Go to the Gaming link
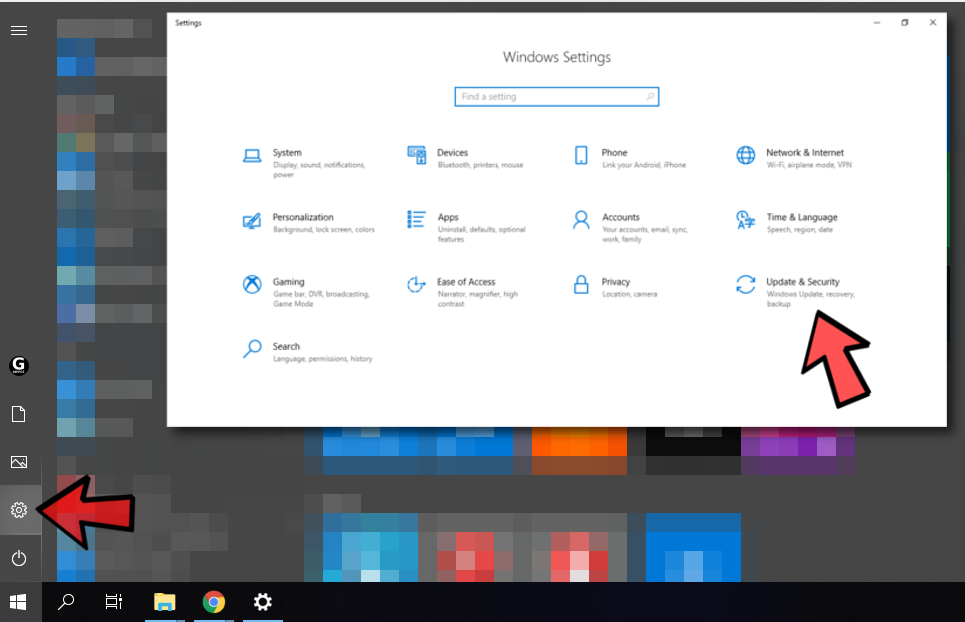The image size is (965, 622). (289, 282)
